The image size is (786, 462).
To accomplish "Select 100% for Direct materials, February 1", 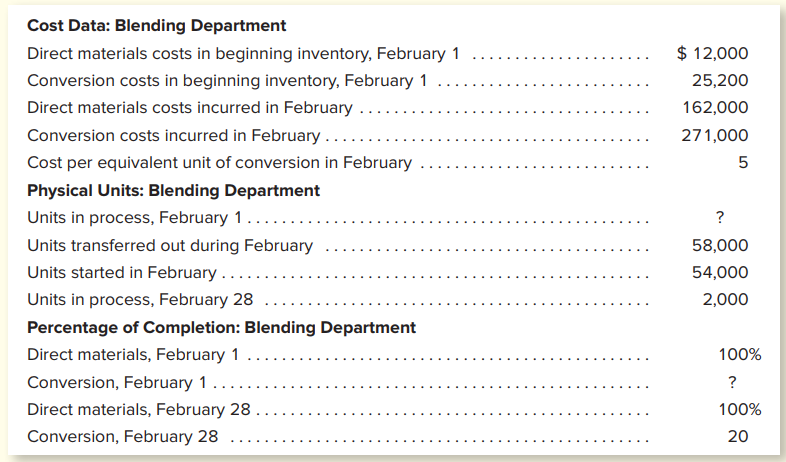I will point(740,354).
